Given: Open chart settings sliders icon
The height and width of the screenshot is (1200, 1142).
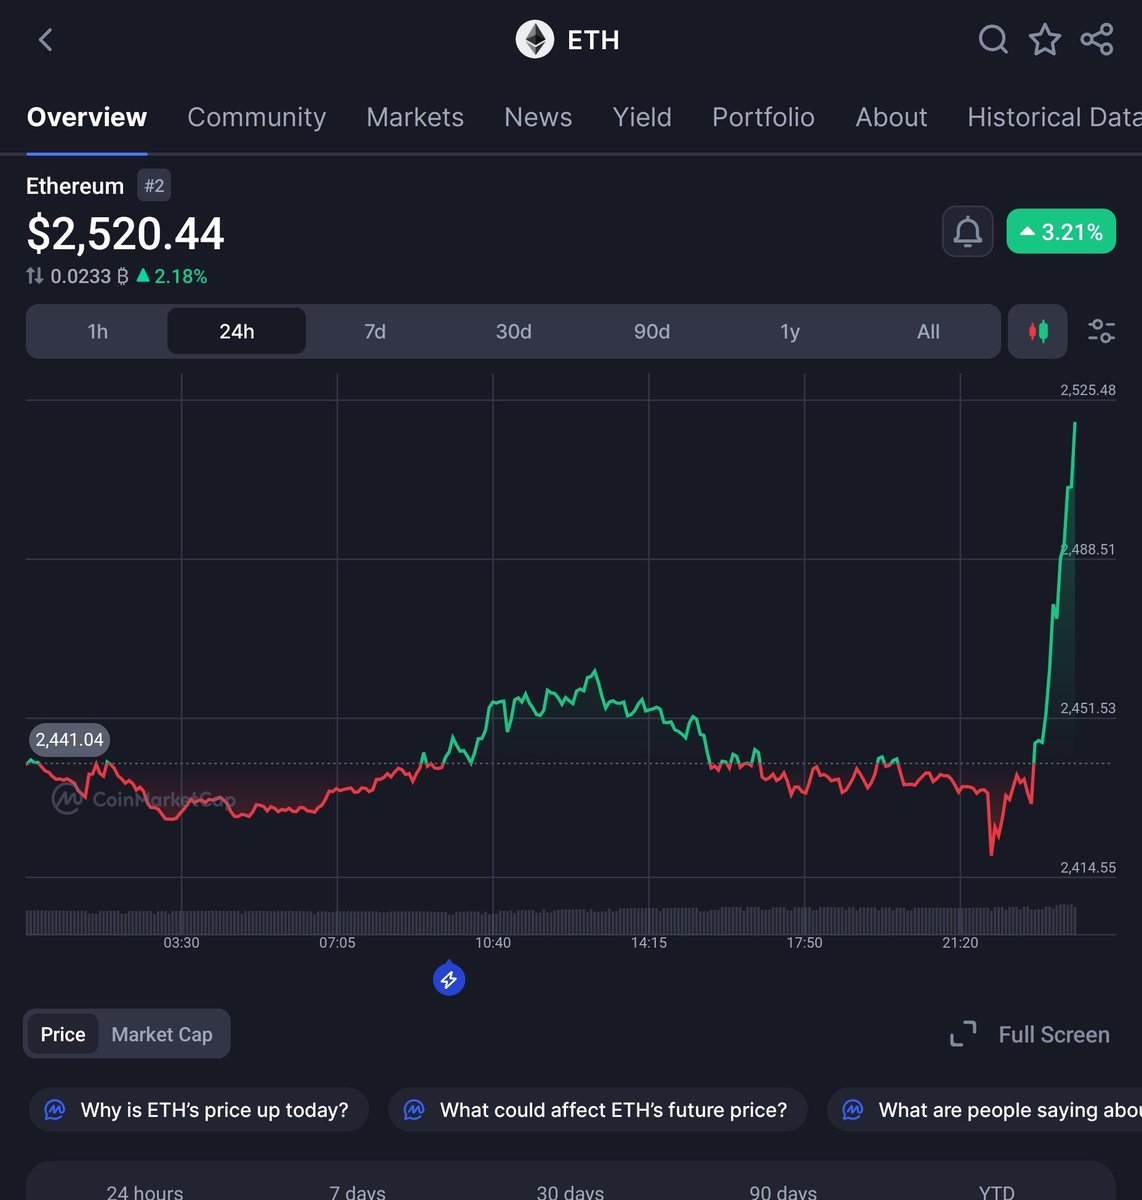Looking at the screenshot, I should (x=1101, y=331).
